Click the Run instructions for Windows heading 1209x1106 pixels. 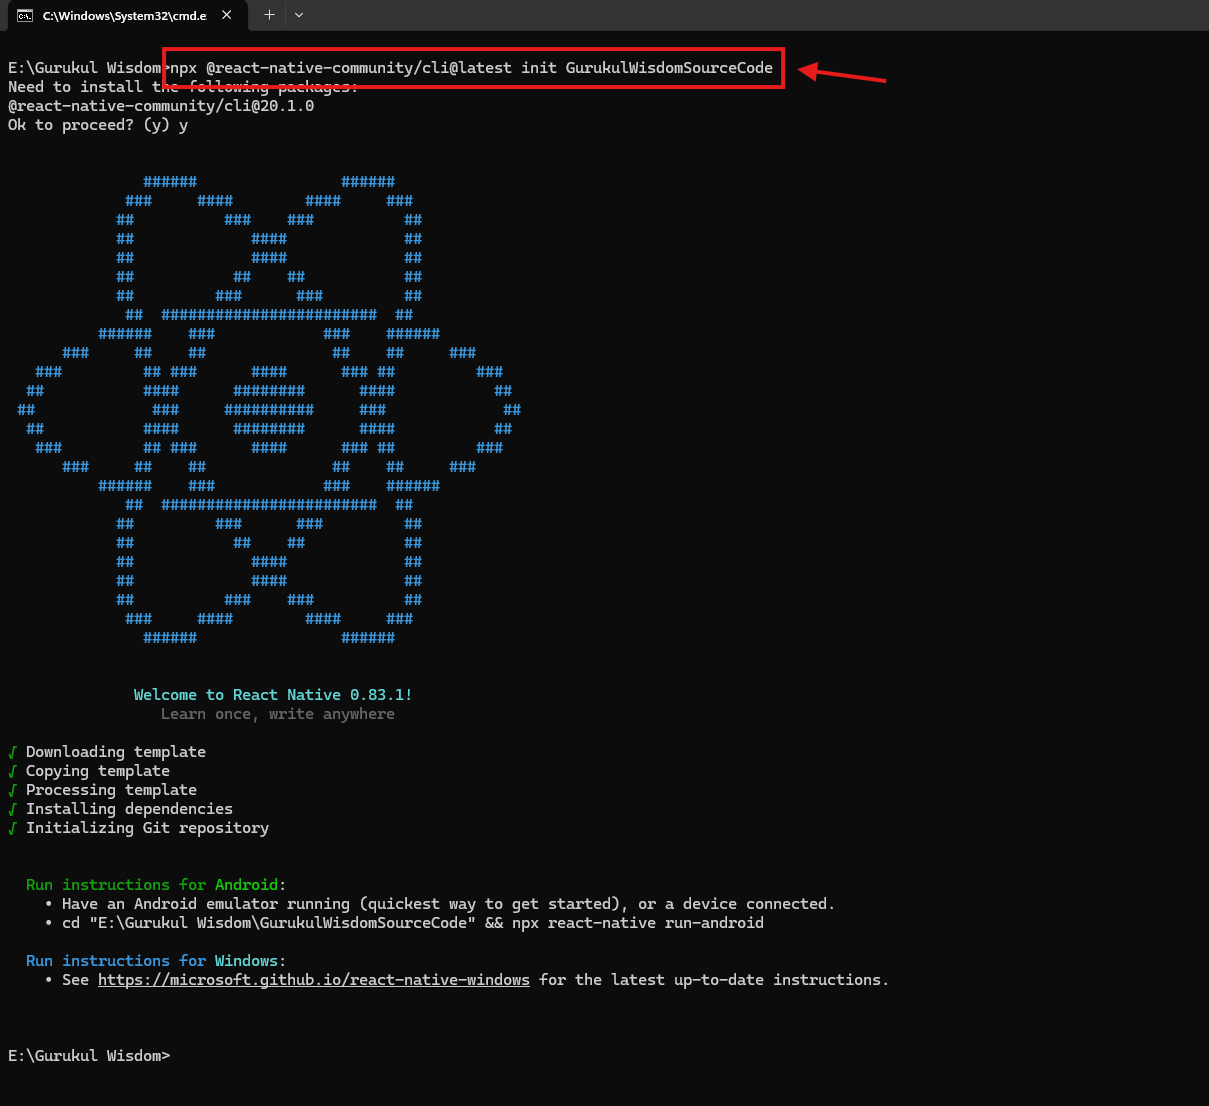click(155, 961)
